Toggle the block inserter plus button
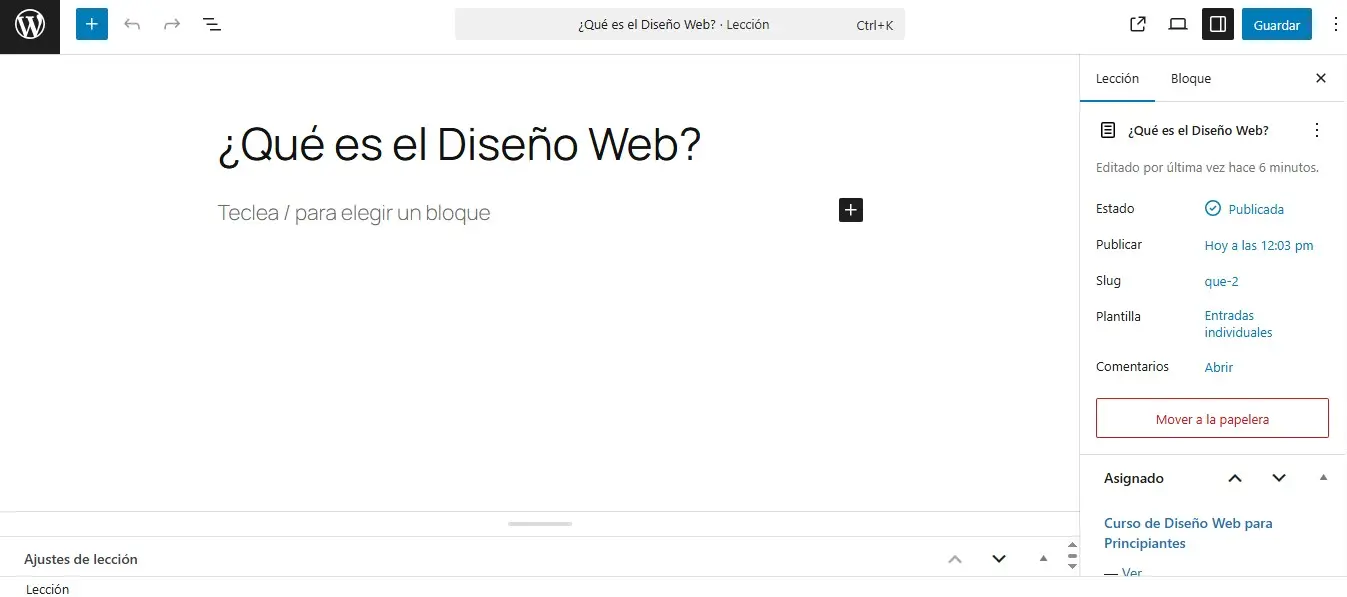Screen dimensions: 1347x597 click(x=92, y=24)
